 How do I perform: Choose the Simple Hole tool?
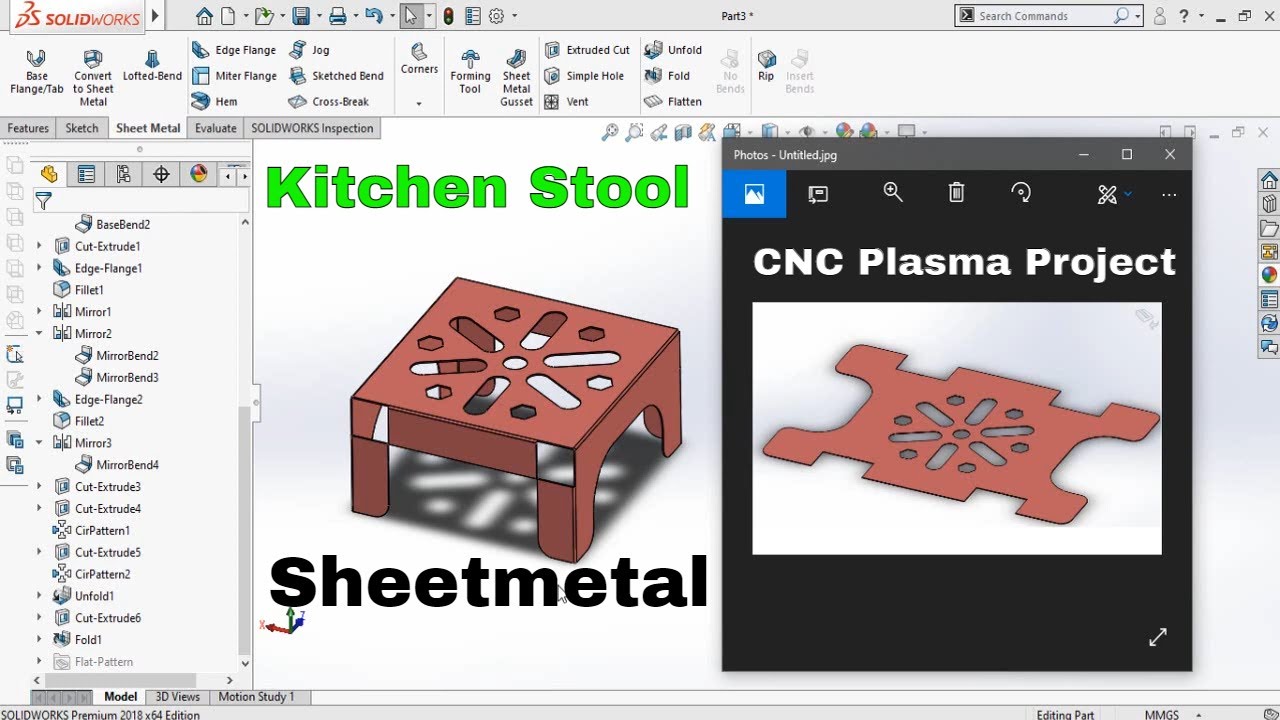tap(584, 76)
